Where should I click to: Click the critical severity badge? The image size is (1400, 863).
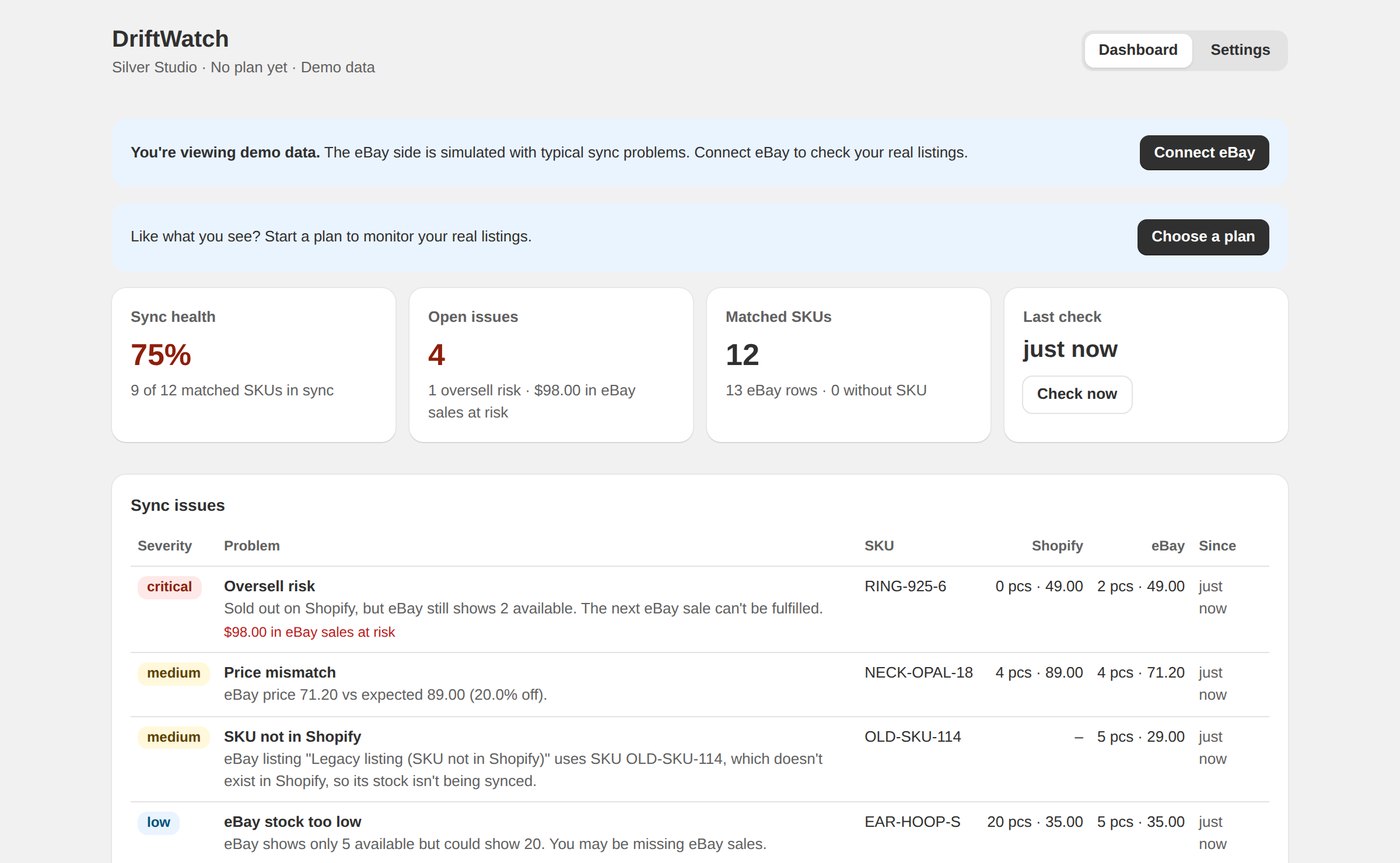[169, 587]
